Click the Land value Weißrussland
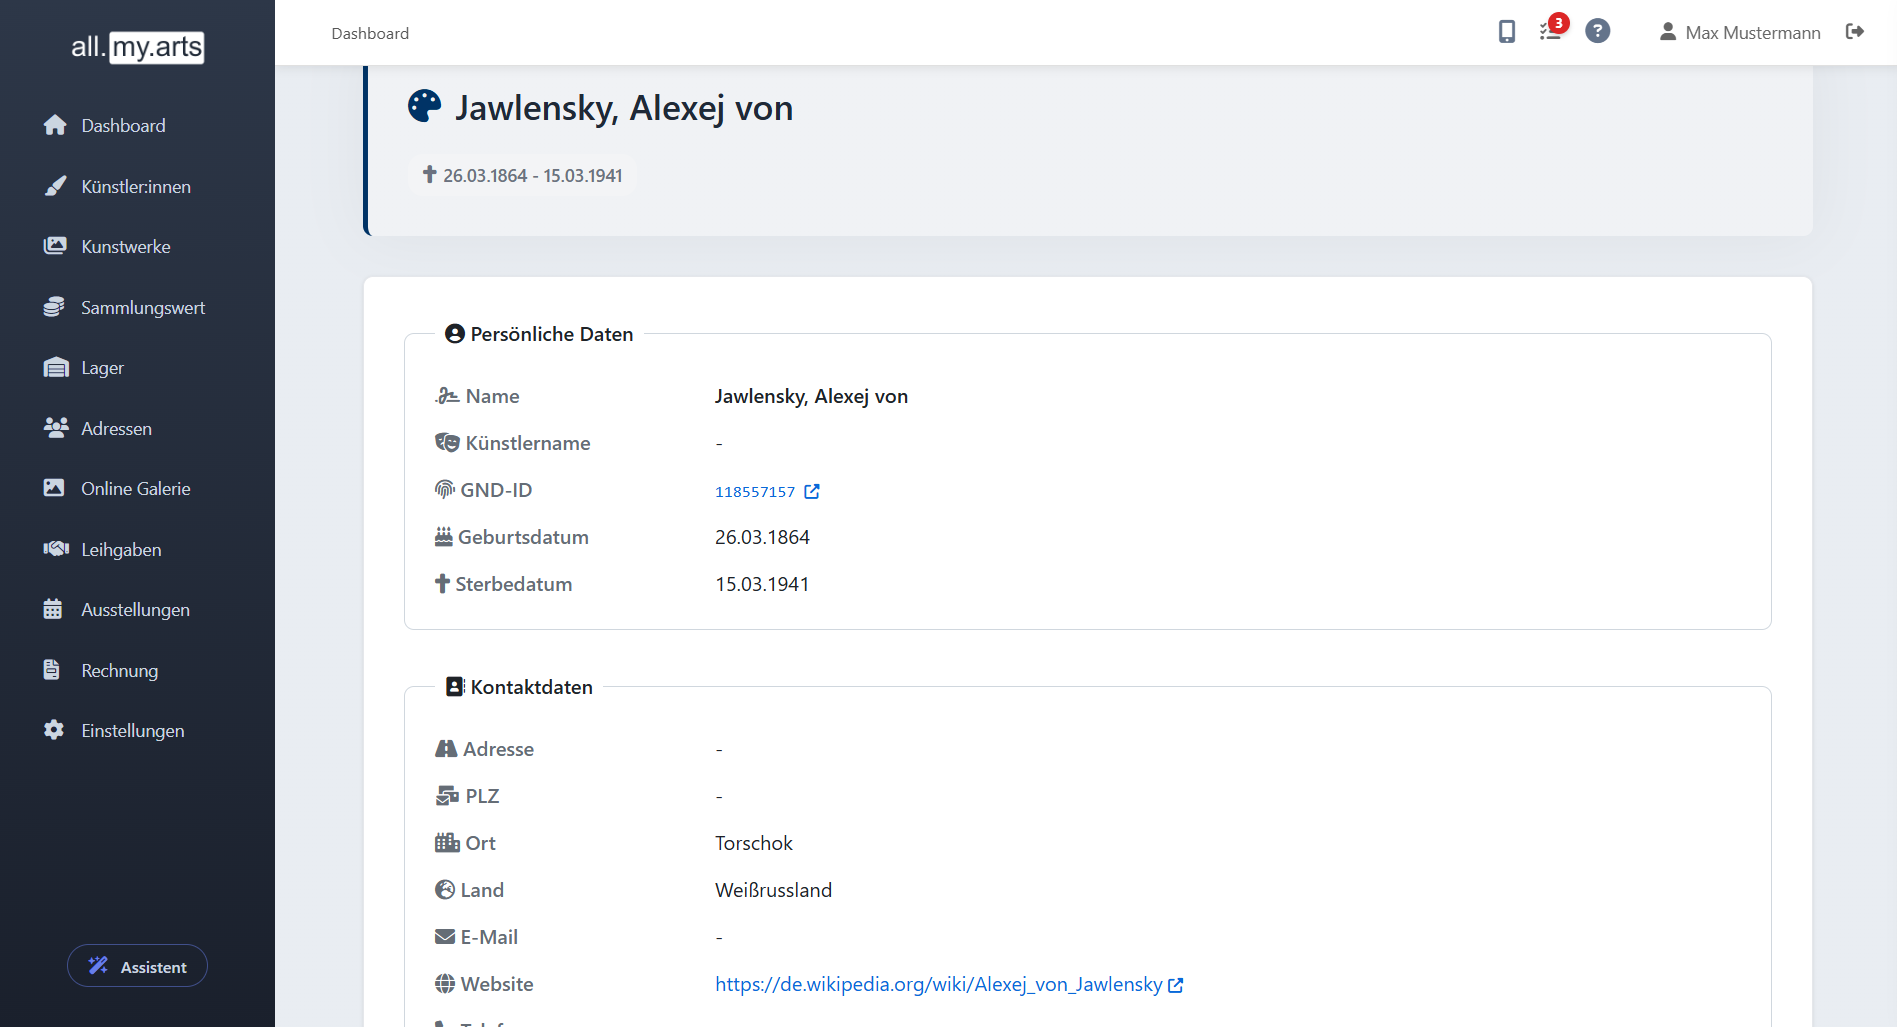 (x=773, y=891)
